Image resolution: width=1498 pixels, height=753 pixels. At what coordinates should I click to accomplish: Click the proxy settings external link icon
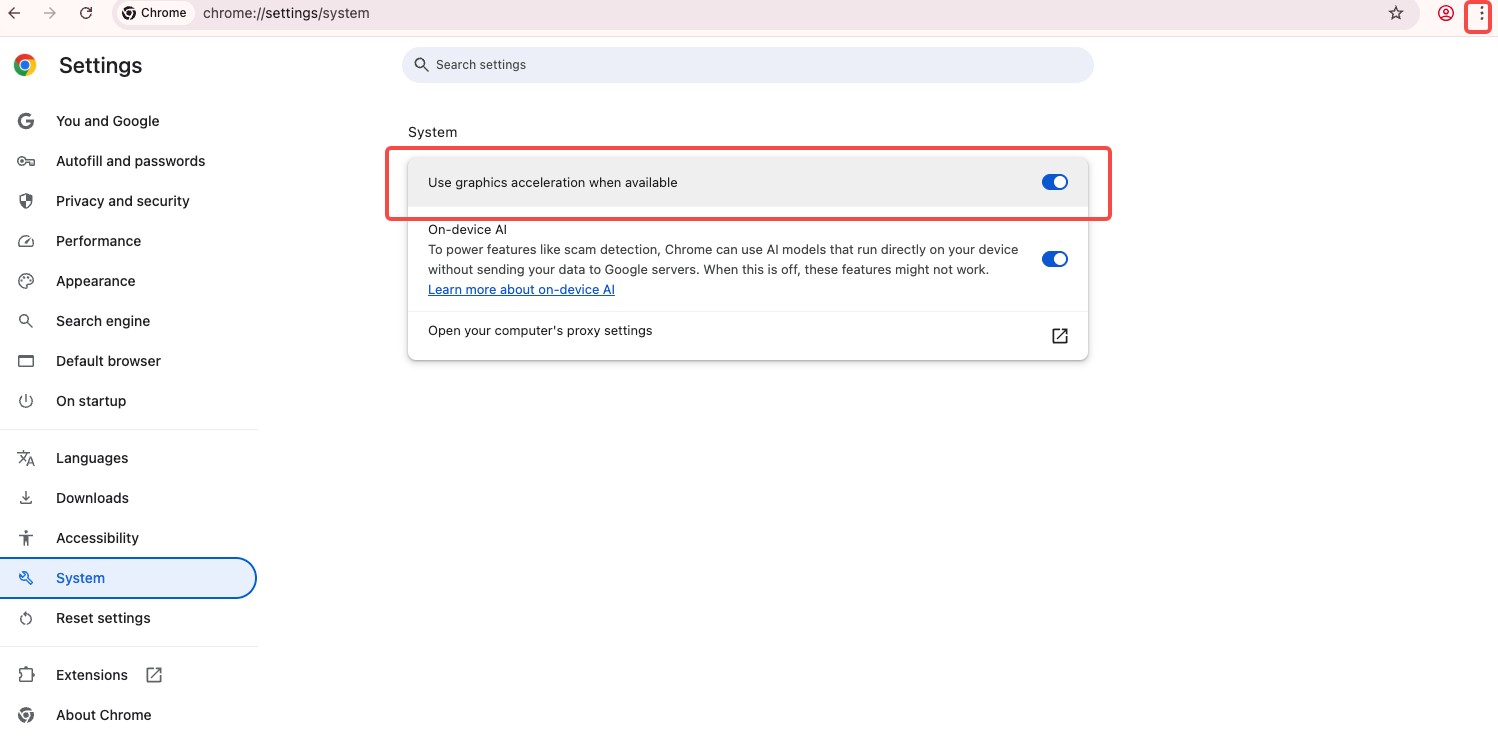[x=1059, y=336]
